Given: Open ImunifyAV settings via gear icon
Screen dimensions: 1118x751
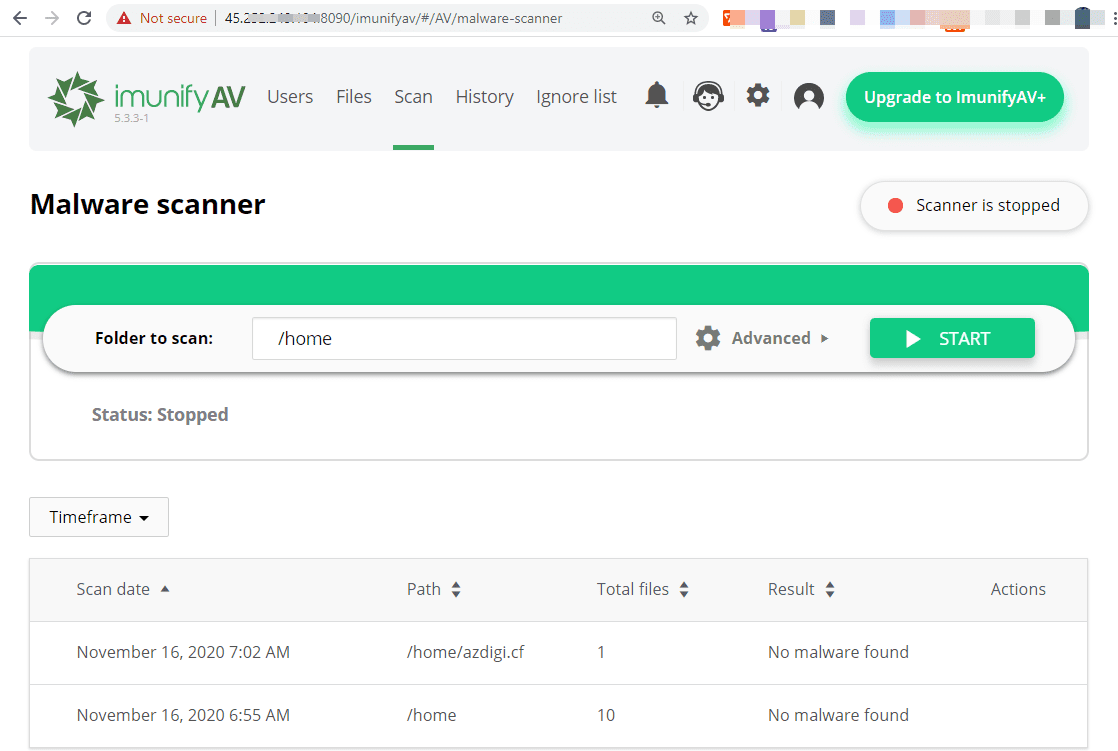Looking at the screenshot, I should pos(757,95).
